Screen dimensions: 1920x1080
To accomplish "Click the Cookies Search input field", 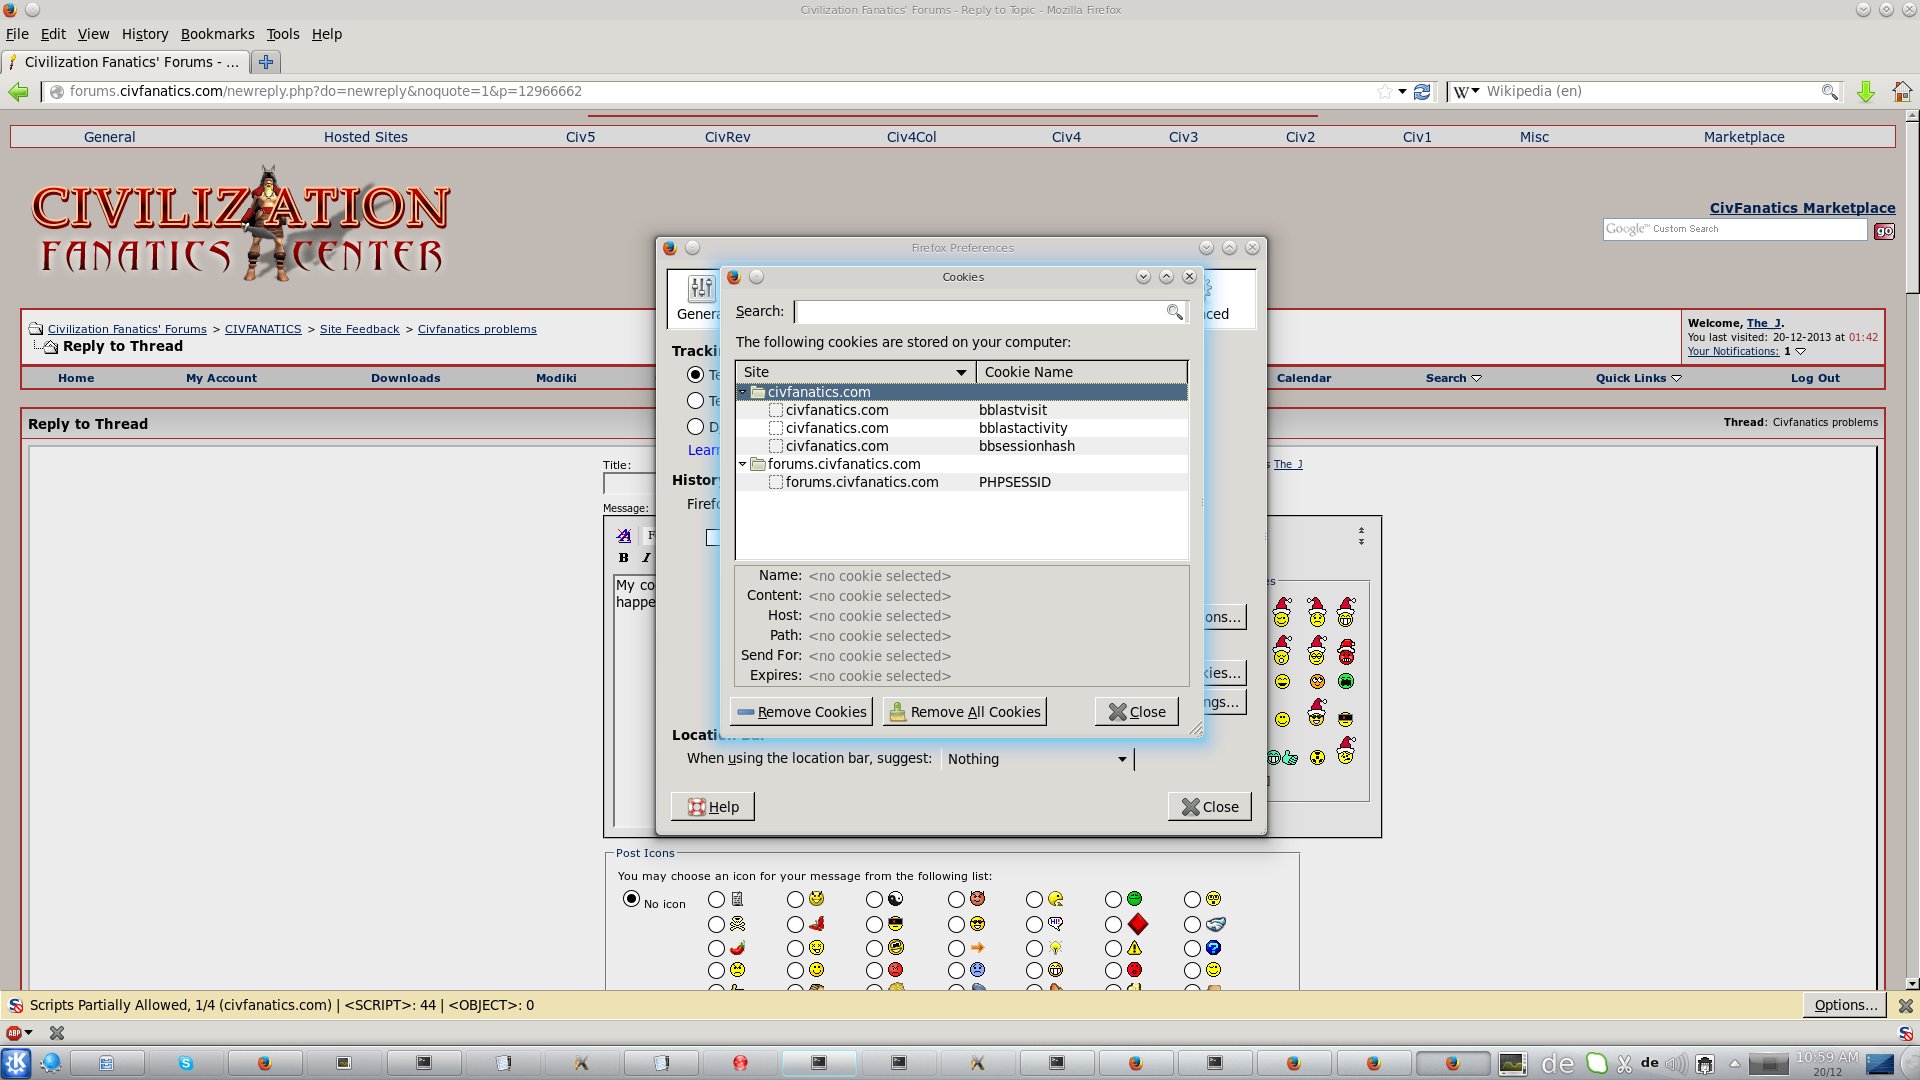I will tap(981, 312).
